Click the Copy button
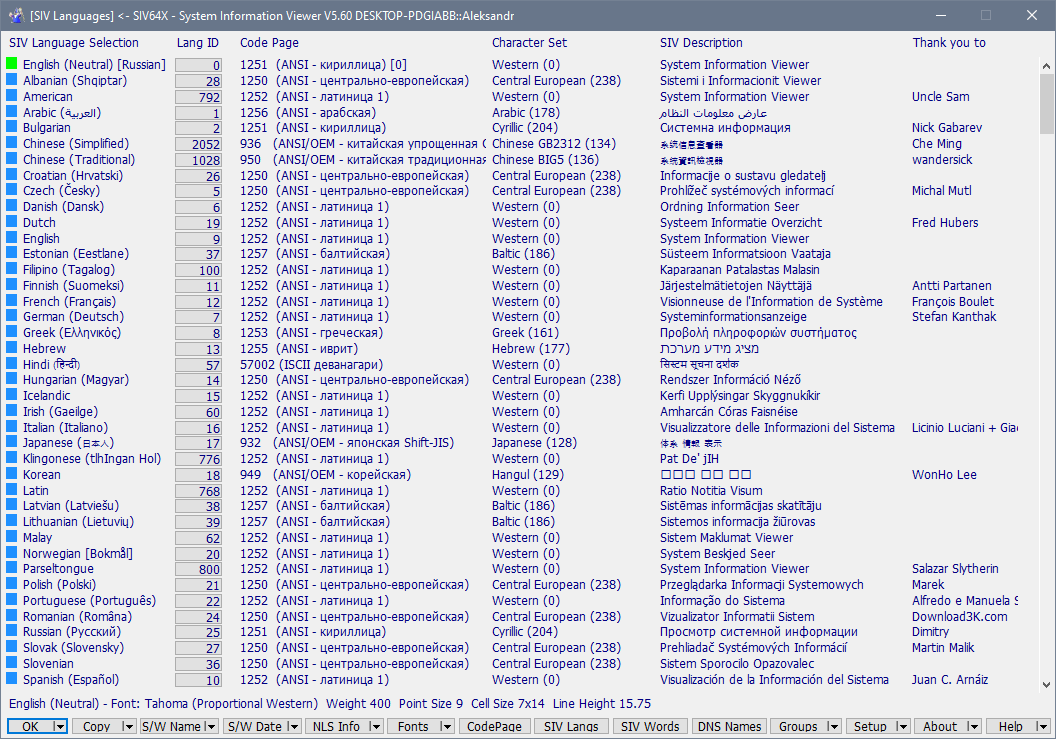Screen dimensions: 1056x739 [x=96, y=726]
